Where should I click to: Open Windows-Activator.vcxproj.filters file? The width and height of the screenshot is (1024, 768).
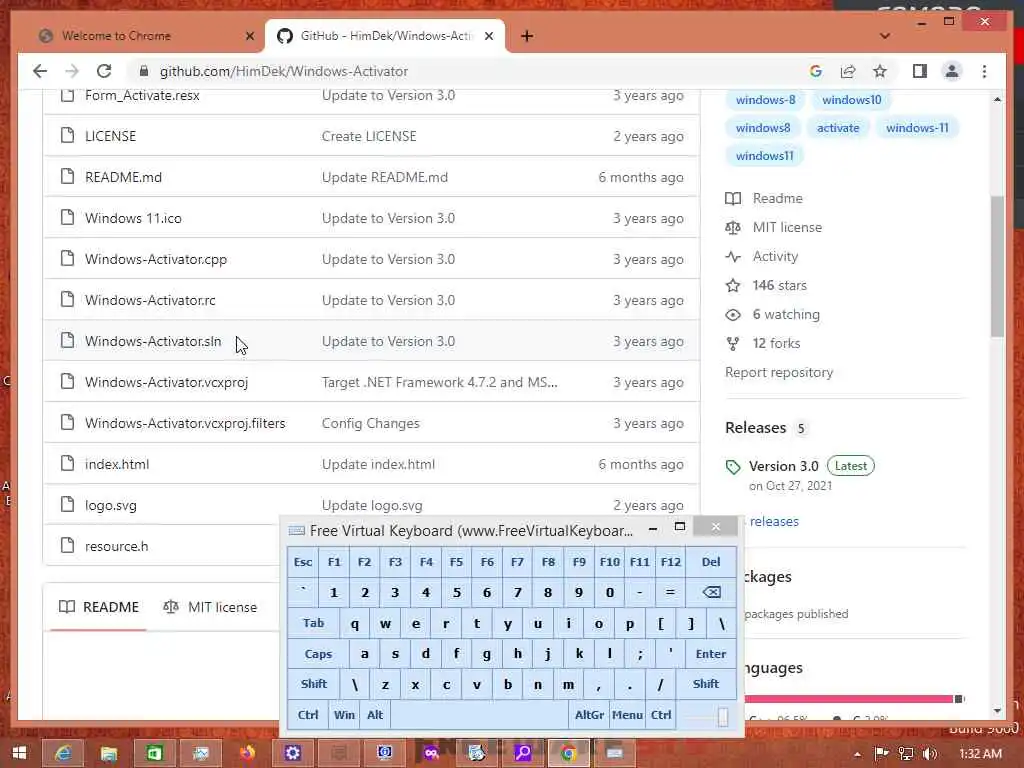pos(185,423)
